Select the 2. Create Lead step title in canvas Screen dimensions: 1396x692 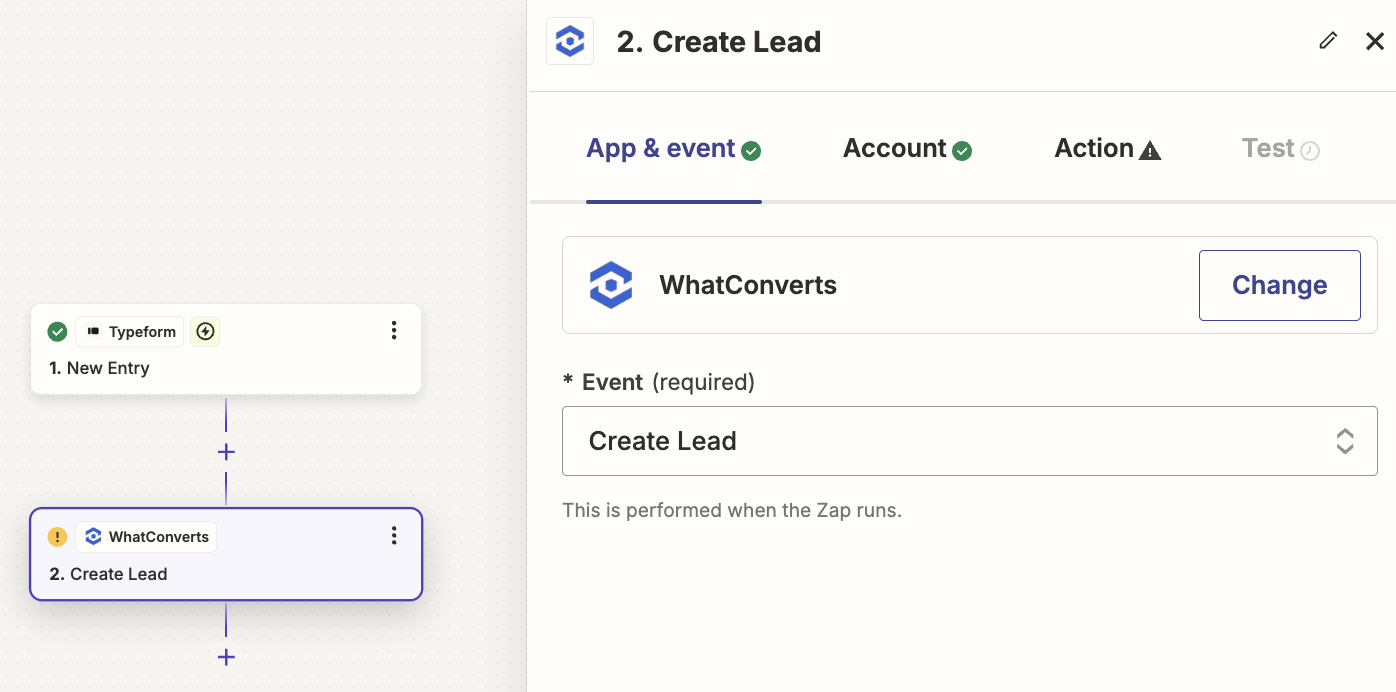(108, 574)
